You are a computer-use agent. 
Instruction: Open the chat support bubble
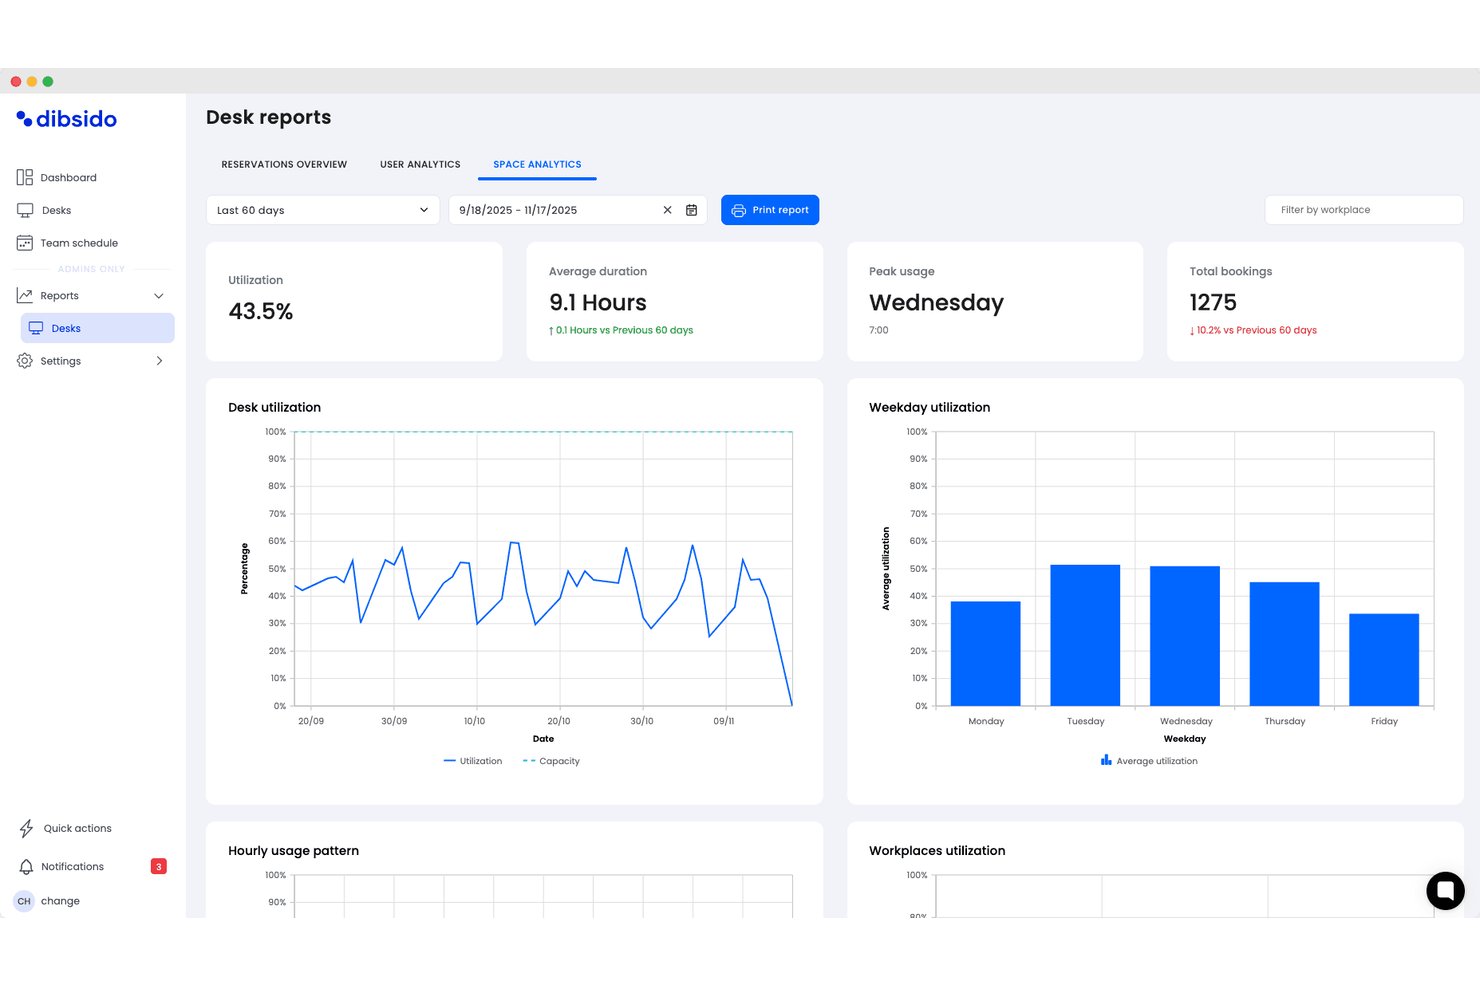[x=1445, y=890]
